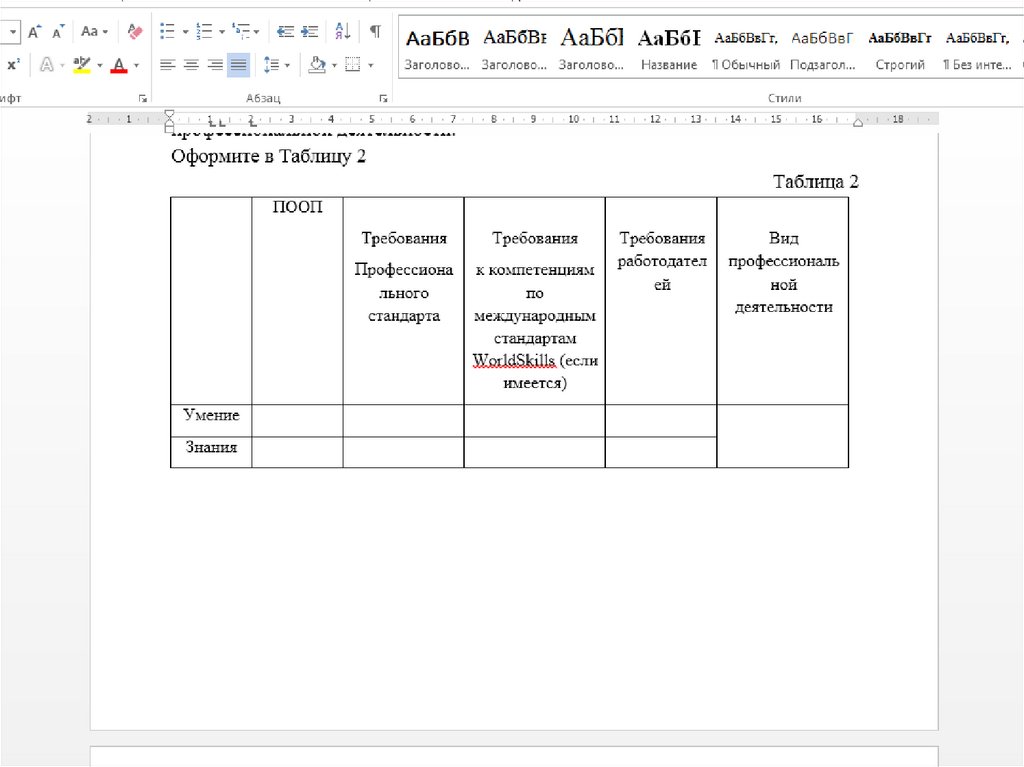
Task: Apply the Без инте... style
Action: [977, 50]
